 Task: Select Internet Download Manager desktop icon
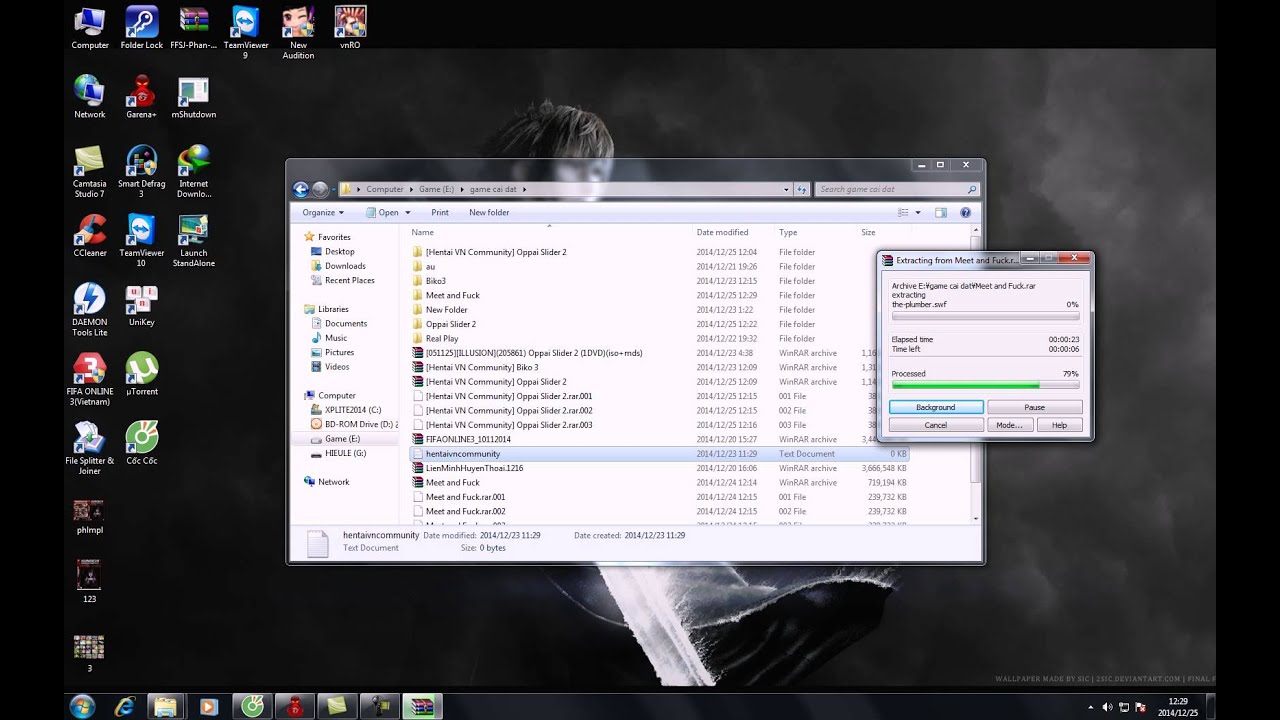(x=193, y=171)
